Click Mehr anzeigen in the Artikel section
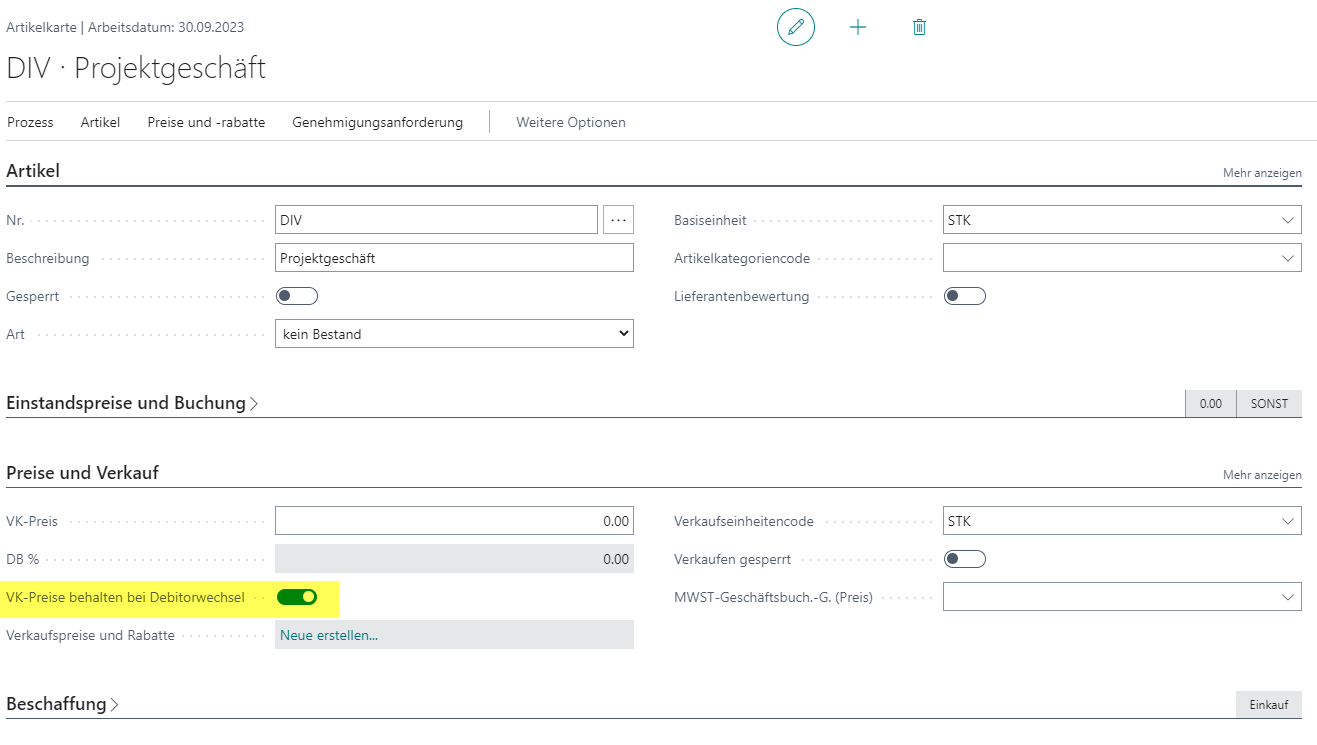 pos(1262,173)
